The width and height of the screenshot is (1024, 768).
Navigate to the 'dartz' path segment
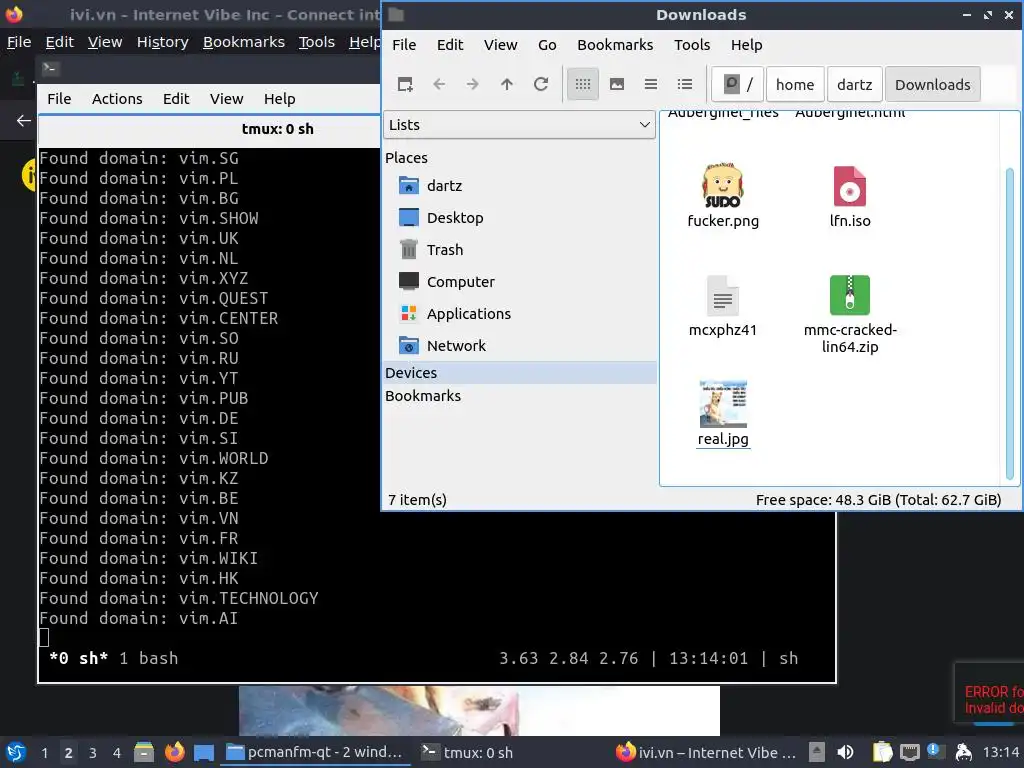click(854, 84)
